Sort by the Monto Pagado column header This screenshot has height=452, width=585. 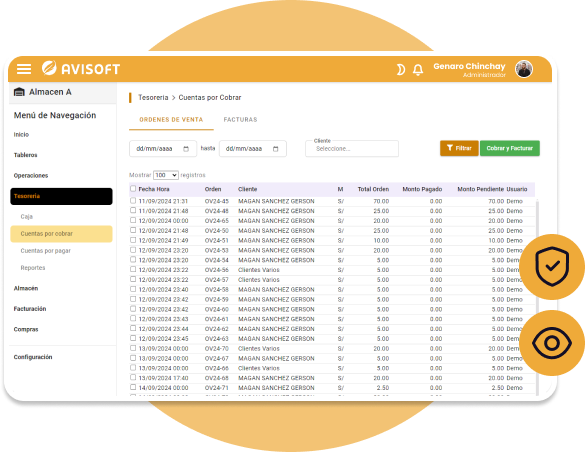pyautogui.click(x=422, y=189)
